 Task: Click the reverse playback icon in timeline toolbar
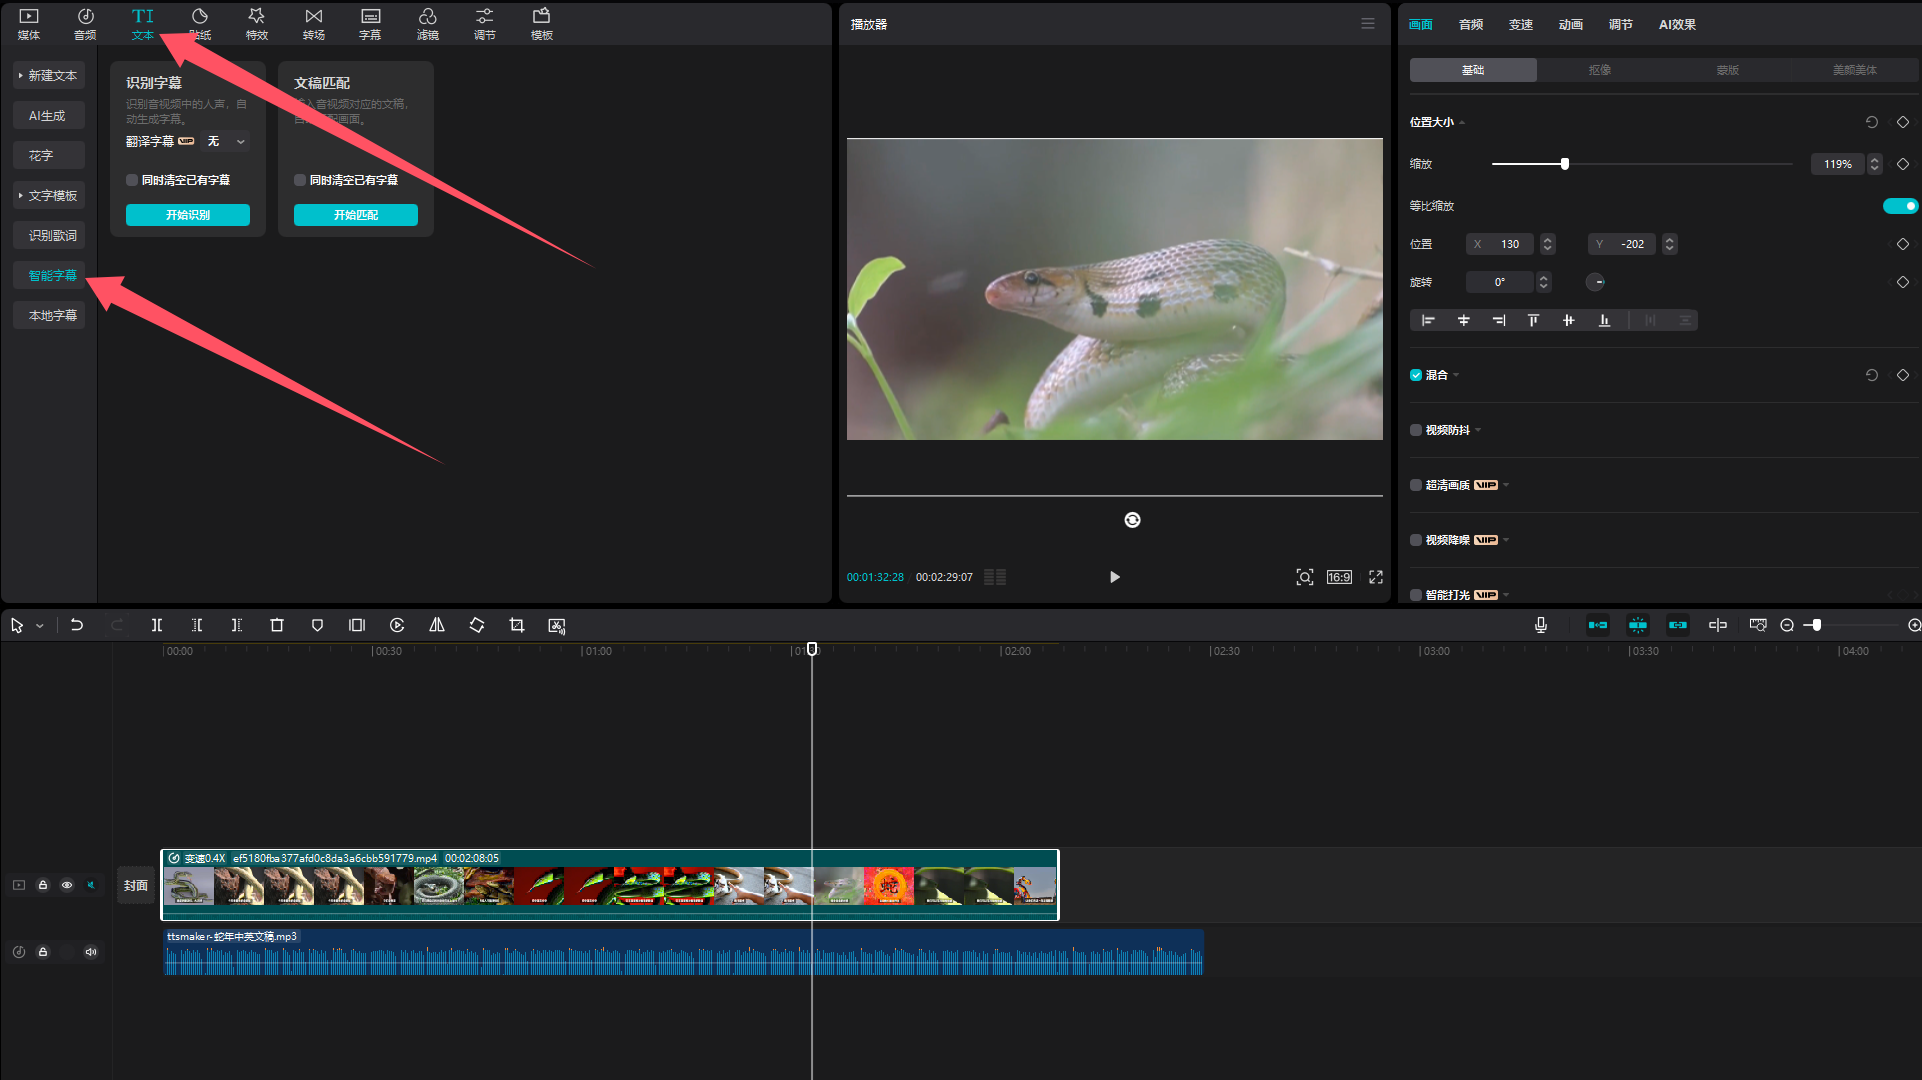(x=397, y=625)
